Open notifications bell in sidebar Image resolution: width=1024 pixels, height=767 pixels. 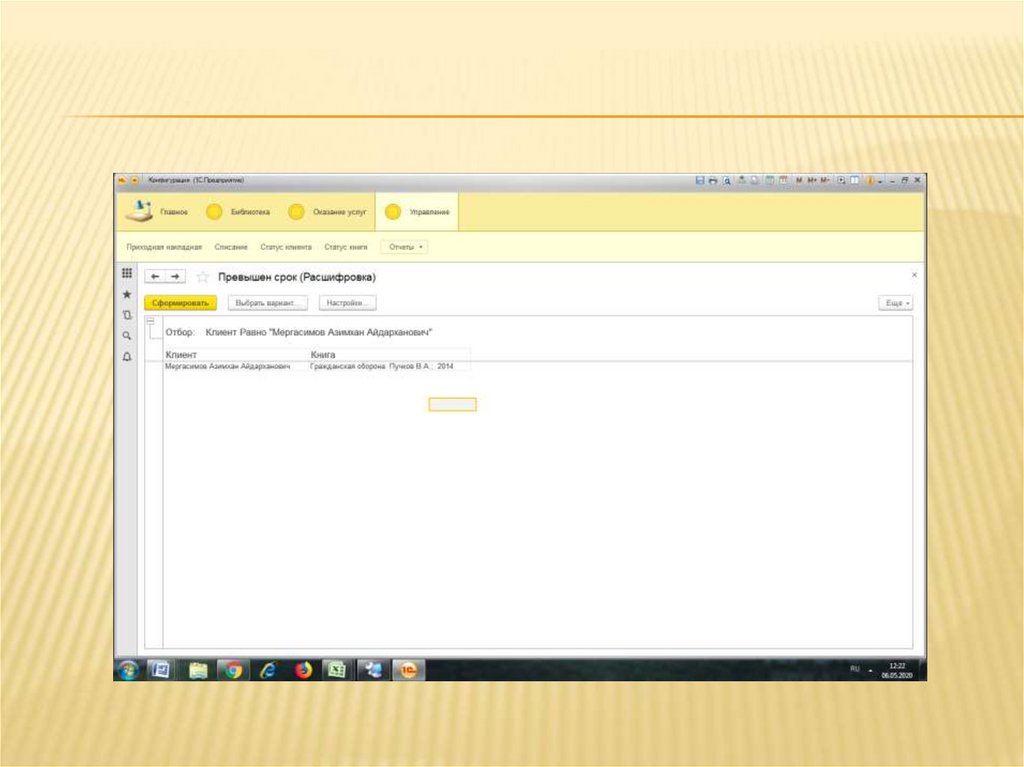127,356
